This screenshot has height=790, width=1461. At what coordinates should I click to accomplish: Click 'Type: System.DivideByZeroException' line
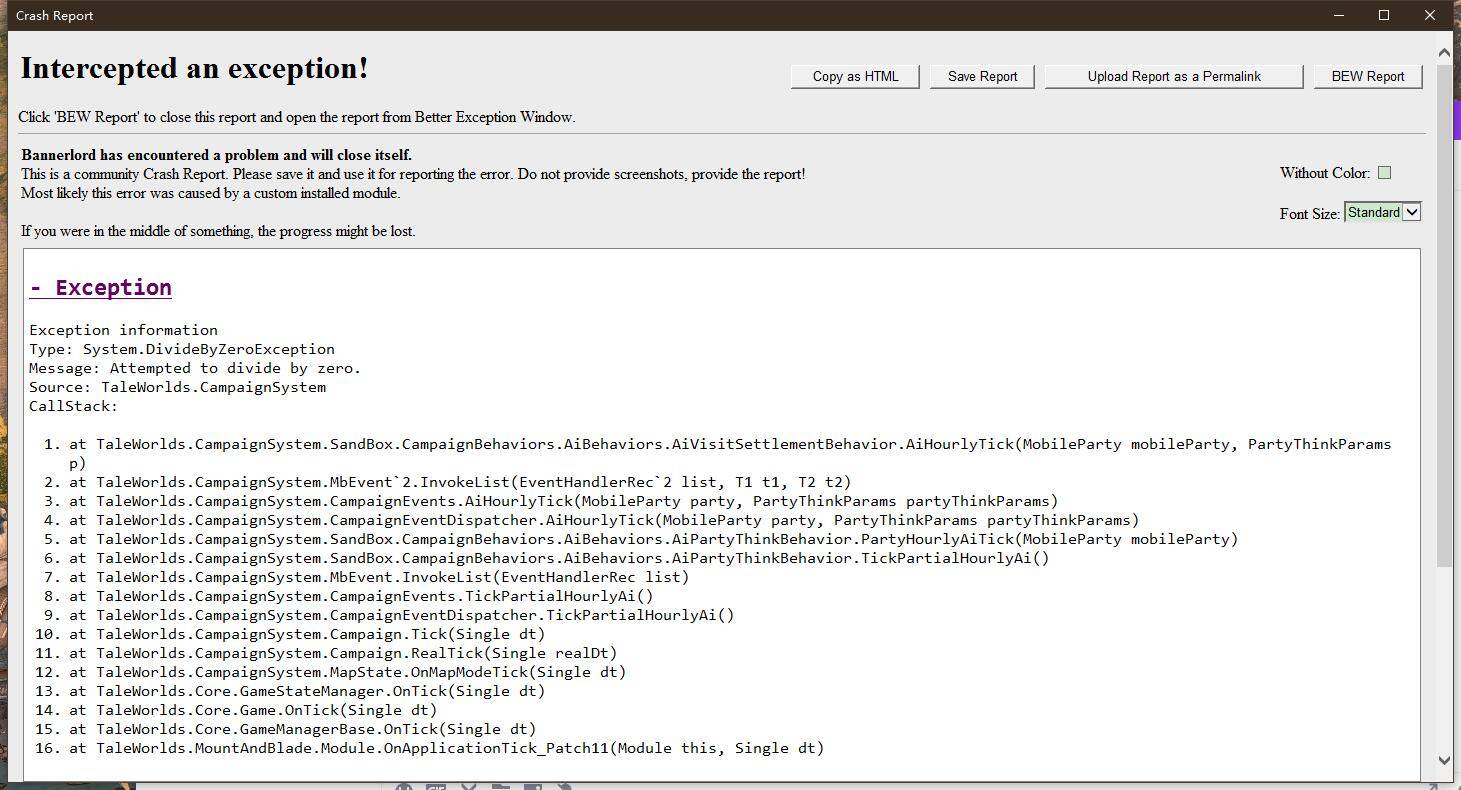point(182,349)
